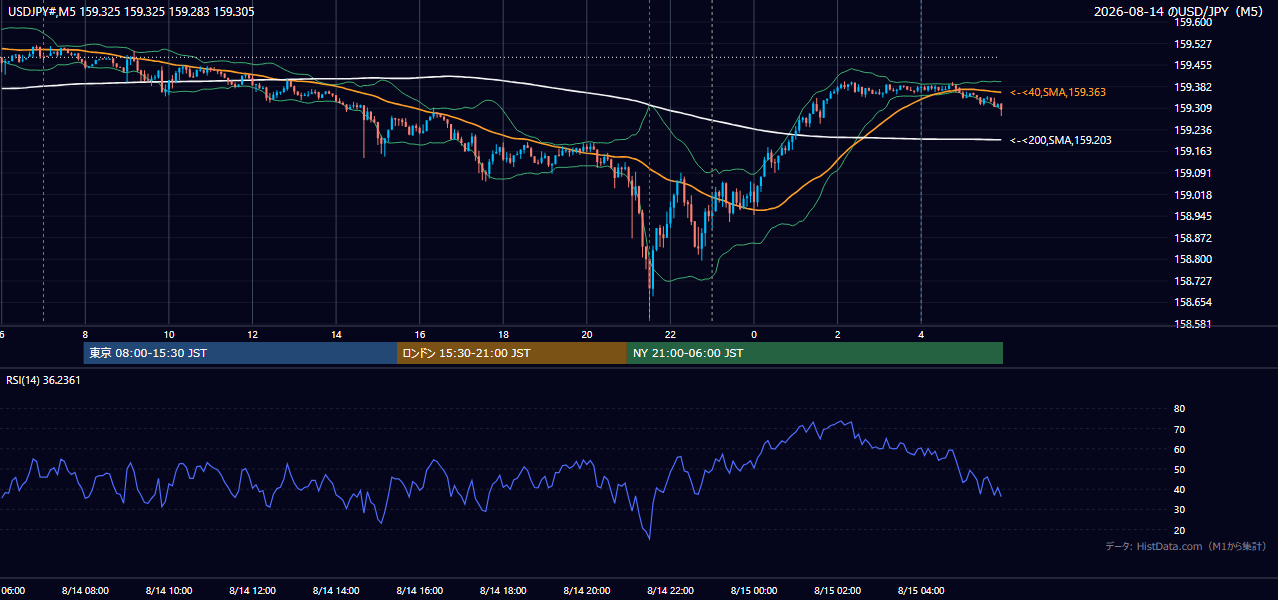Click the 8/14 16:00 bottom date label

click(x=420, y=590)
